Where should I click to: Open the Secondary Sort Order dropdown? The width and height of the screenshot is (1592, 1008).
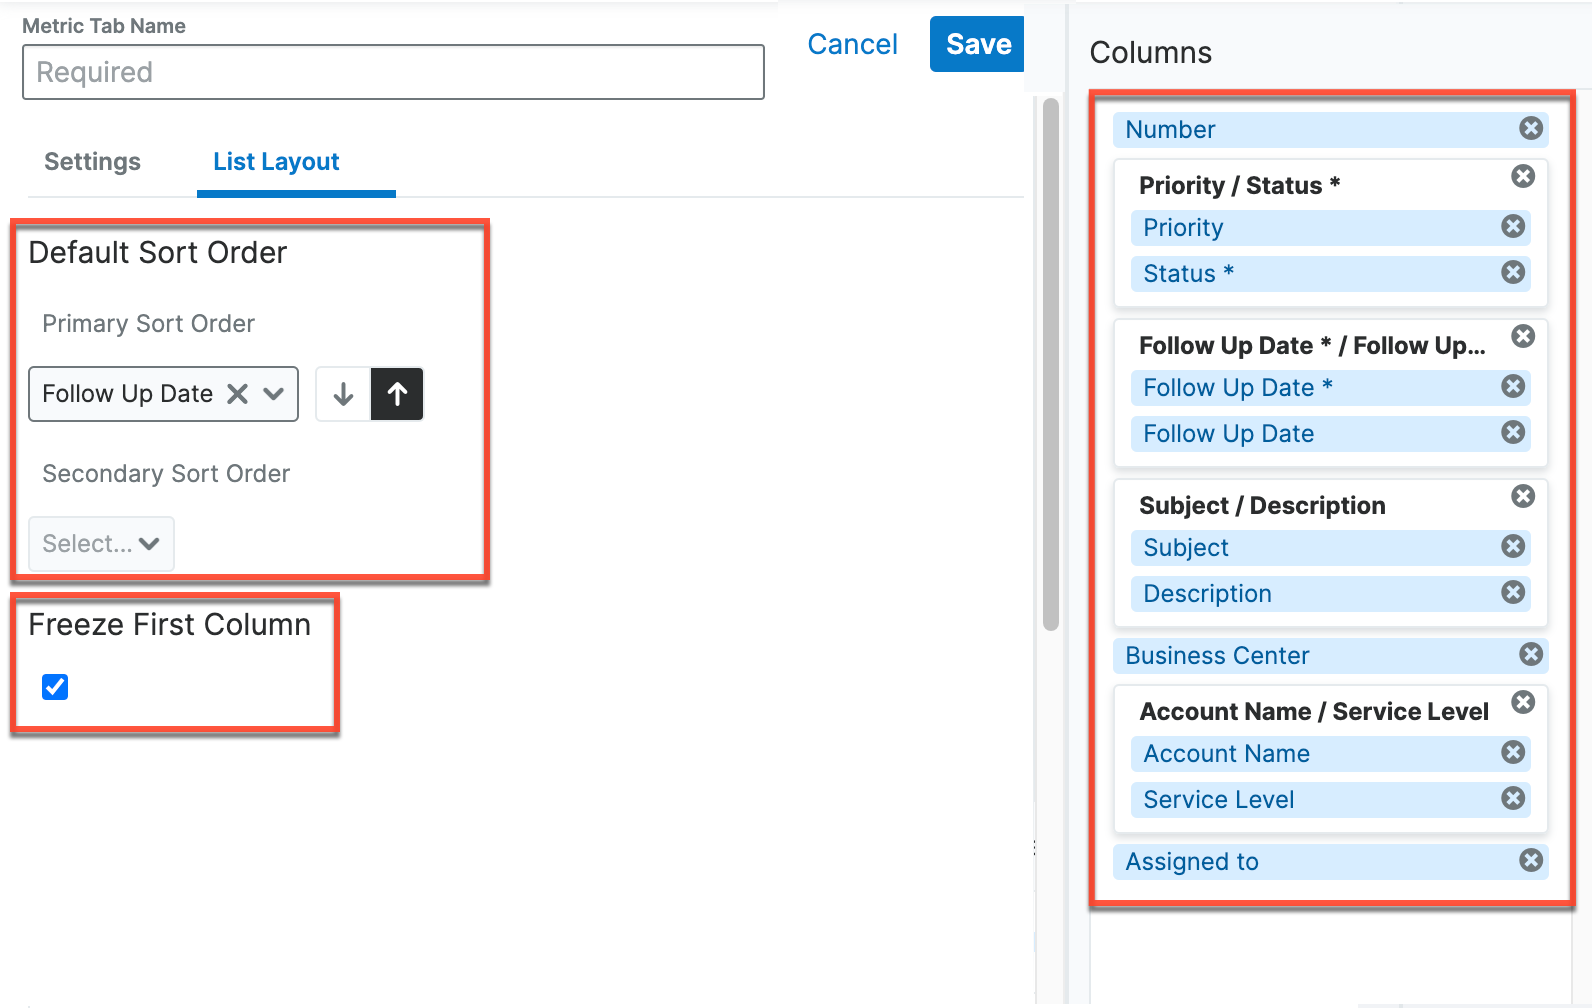pyautogui.click(x=101, y=544)
